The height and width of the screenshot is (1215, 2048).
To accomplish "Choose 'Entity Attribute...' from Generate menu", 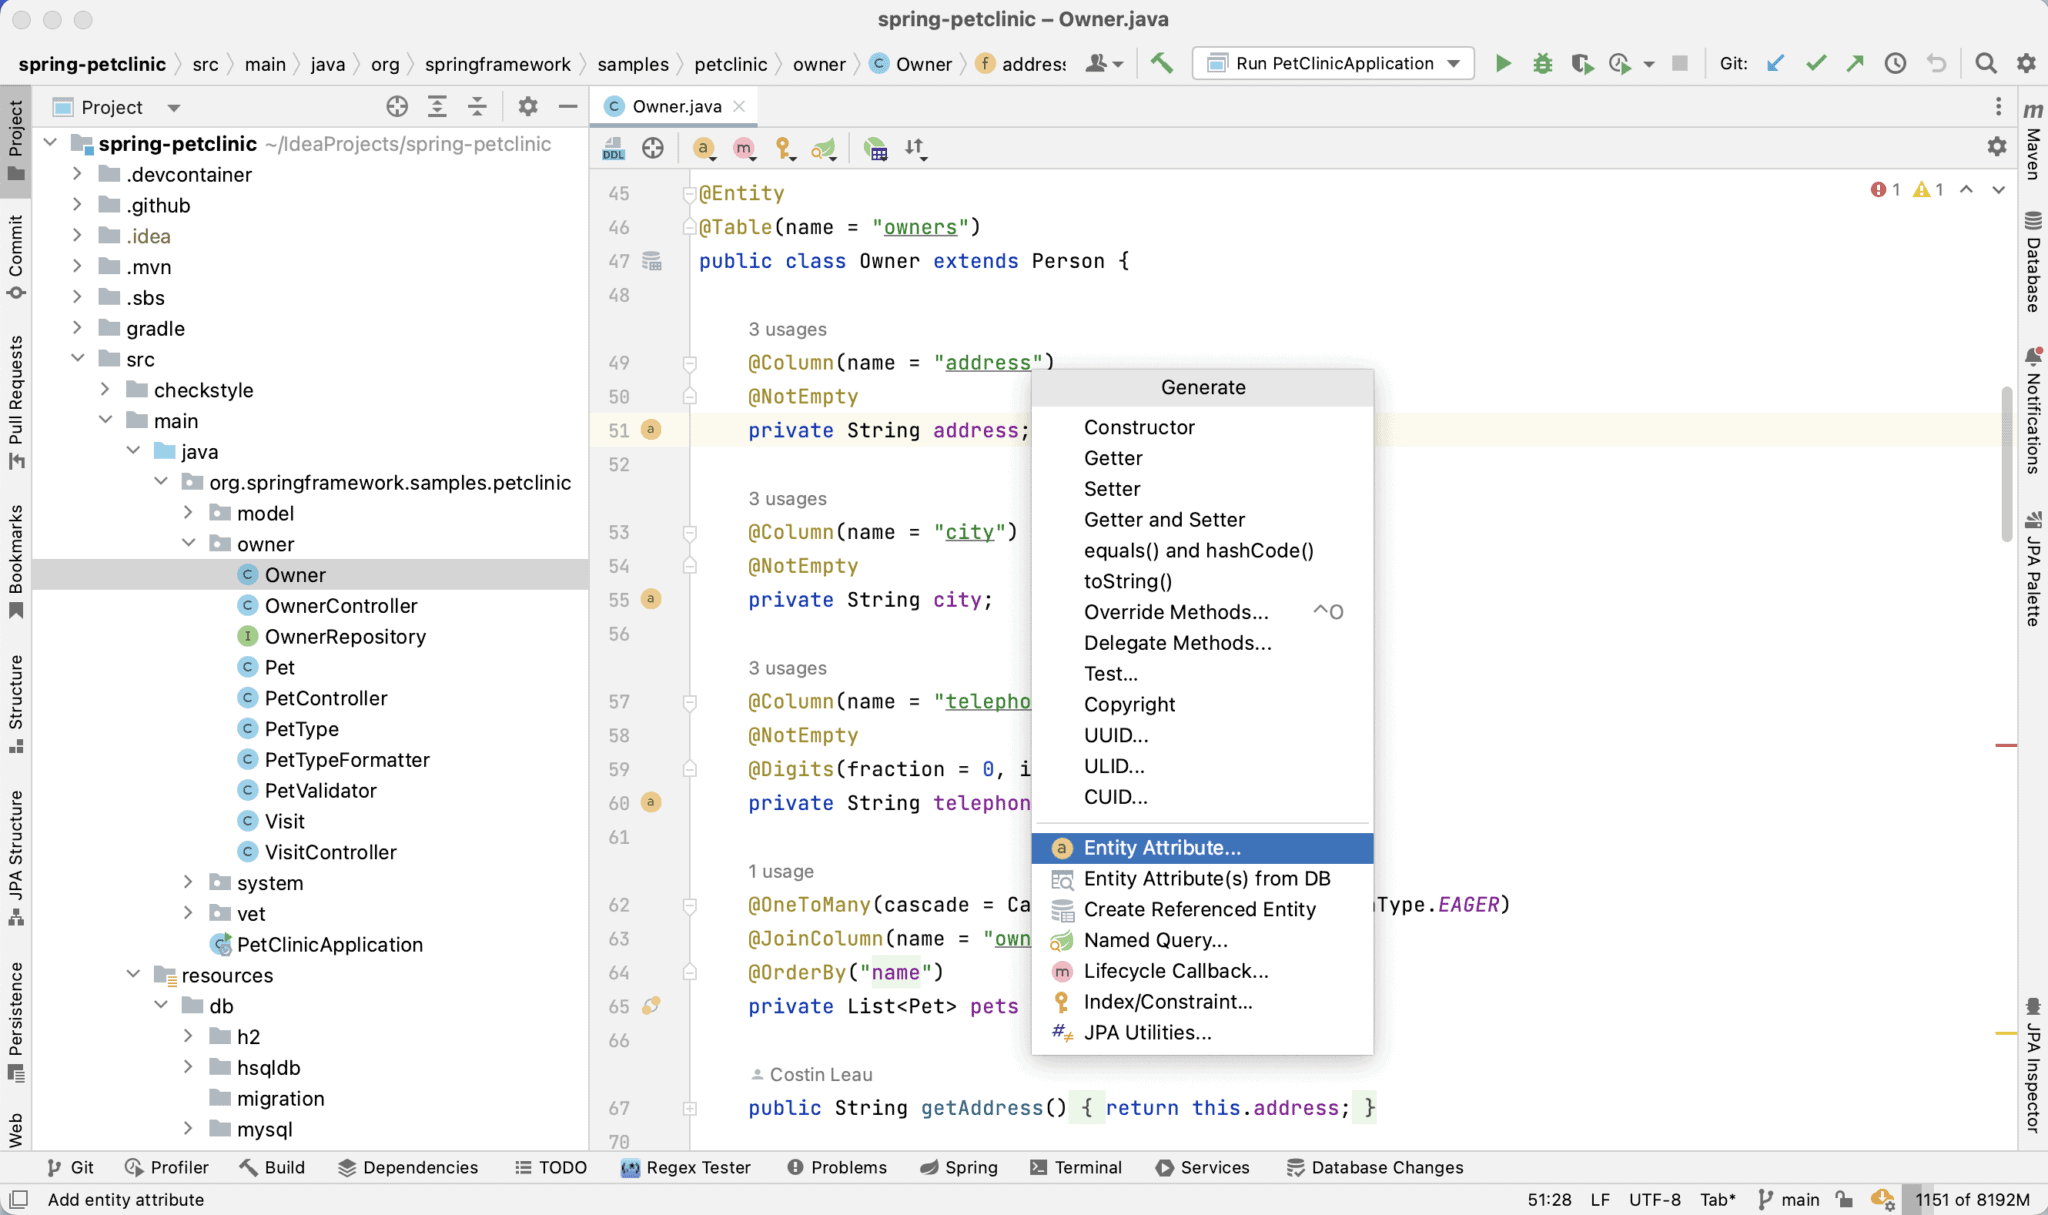I will tap(1164, 847).
